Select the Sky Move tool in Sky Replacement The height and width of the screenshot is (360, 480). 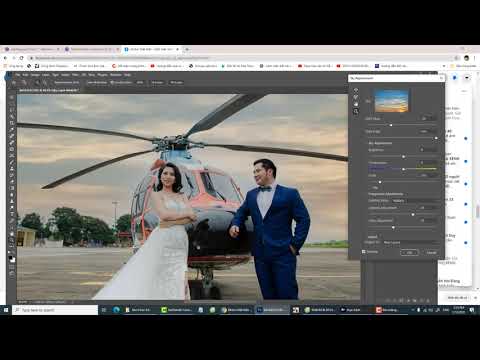[x=356, y=90]
